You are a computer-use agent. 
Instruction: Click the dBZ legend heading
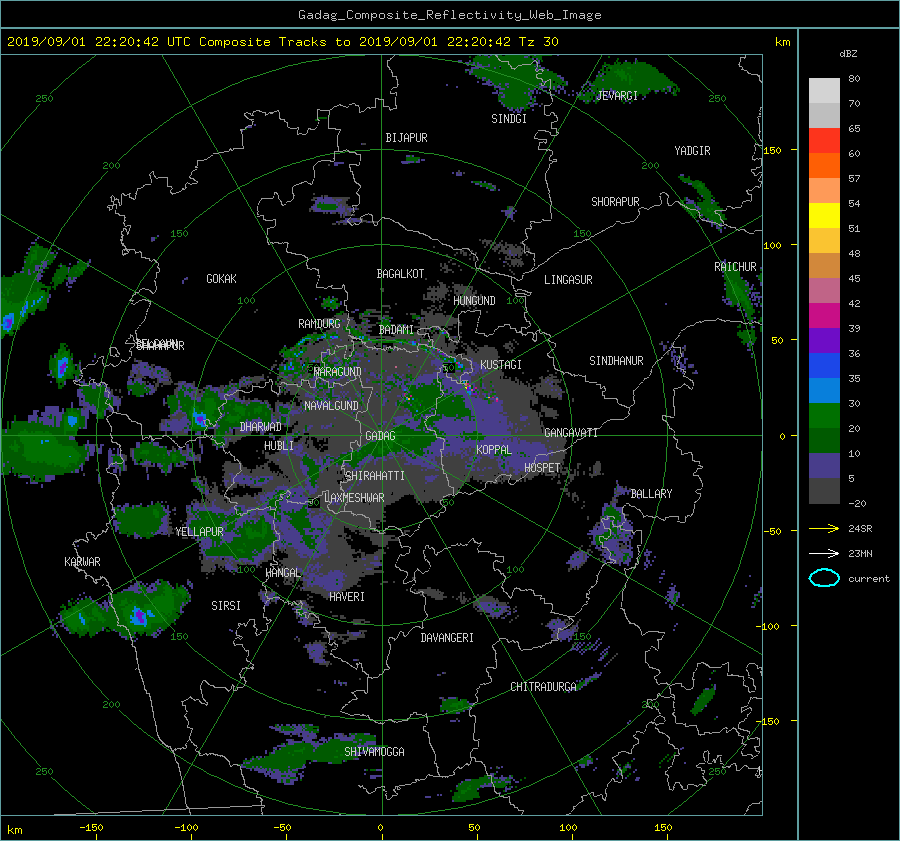point(848,54)
